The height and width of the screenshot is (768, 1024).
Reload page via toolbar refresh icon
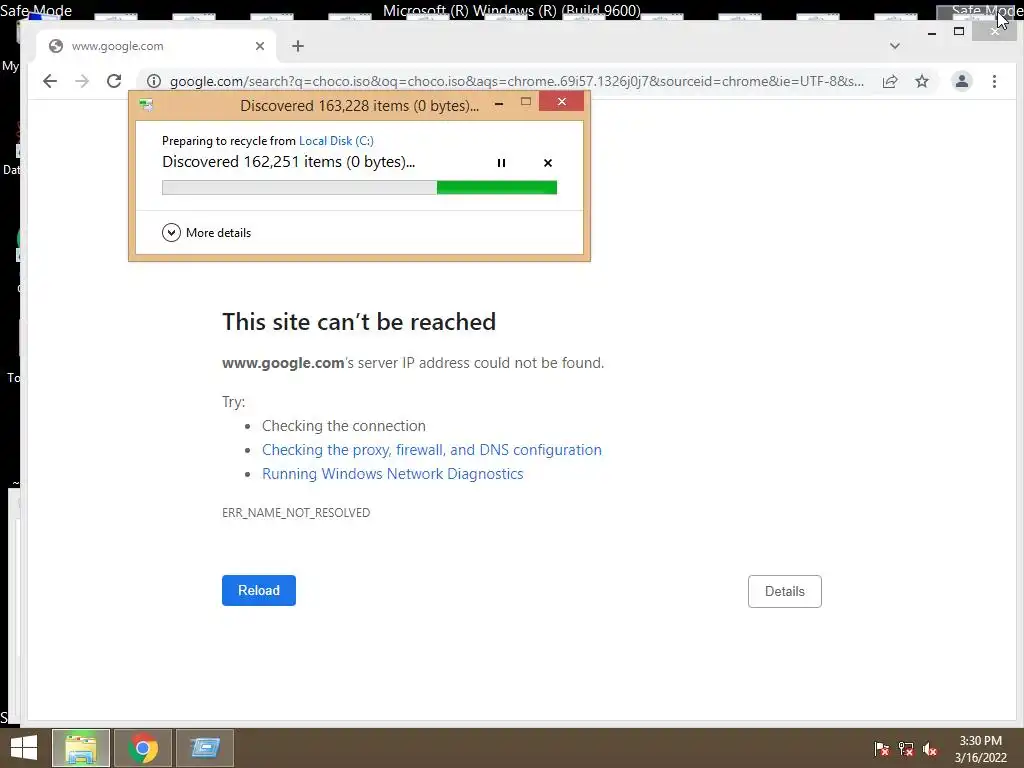[114, 81]
